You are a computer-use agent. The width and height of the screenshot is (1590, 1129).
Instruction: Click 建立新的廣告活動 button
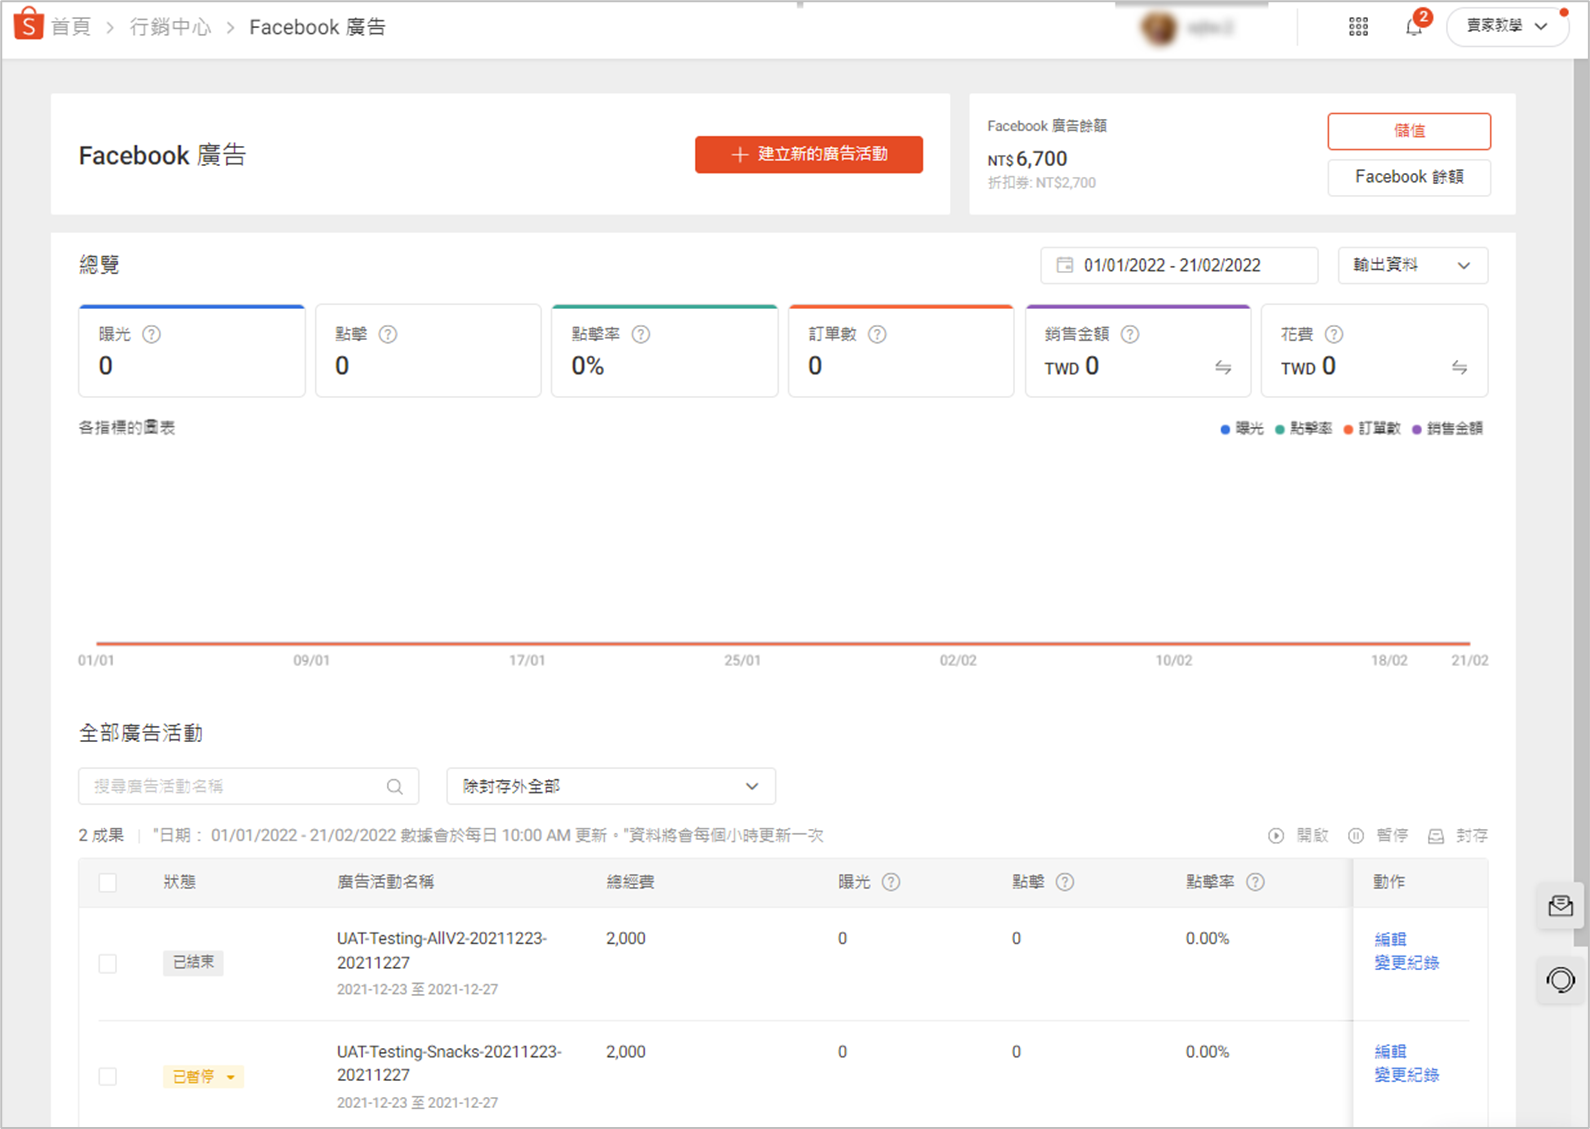click(x=809, y=154)
